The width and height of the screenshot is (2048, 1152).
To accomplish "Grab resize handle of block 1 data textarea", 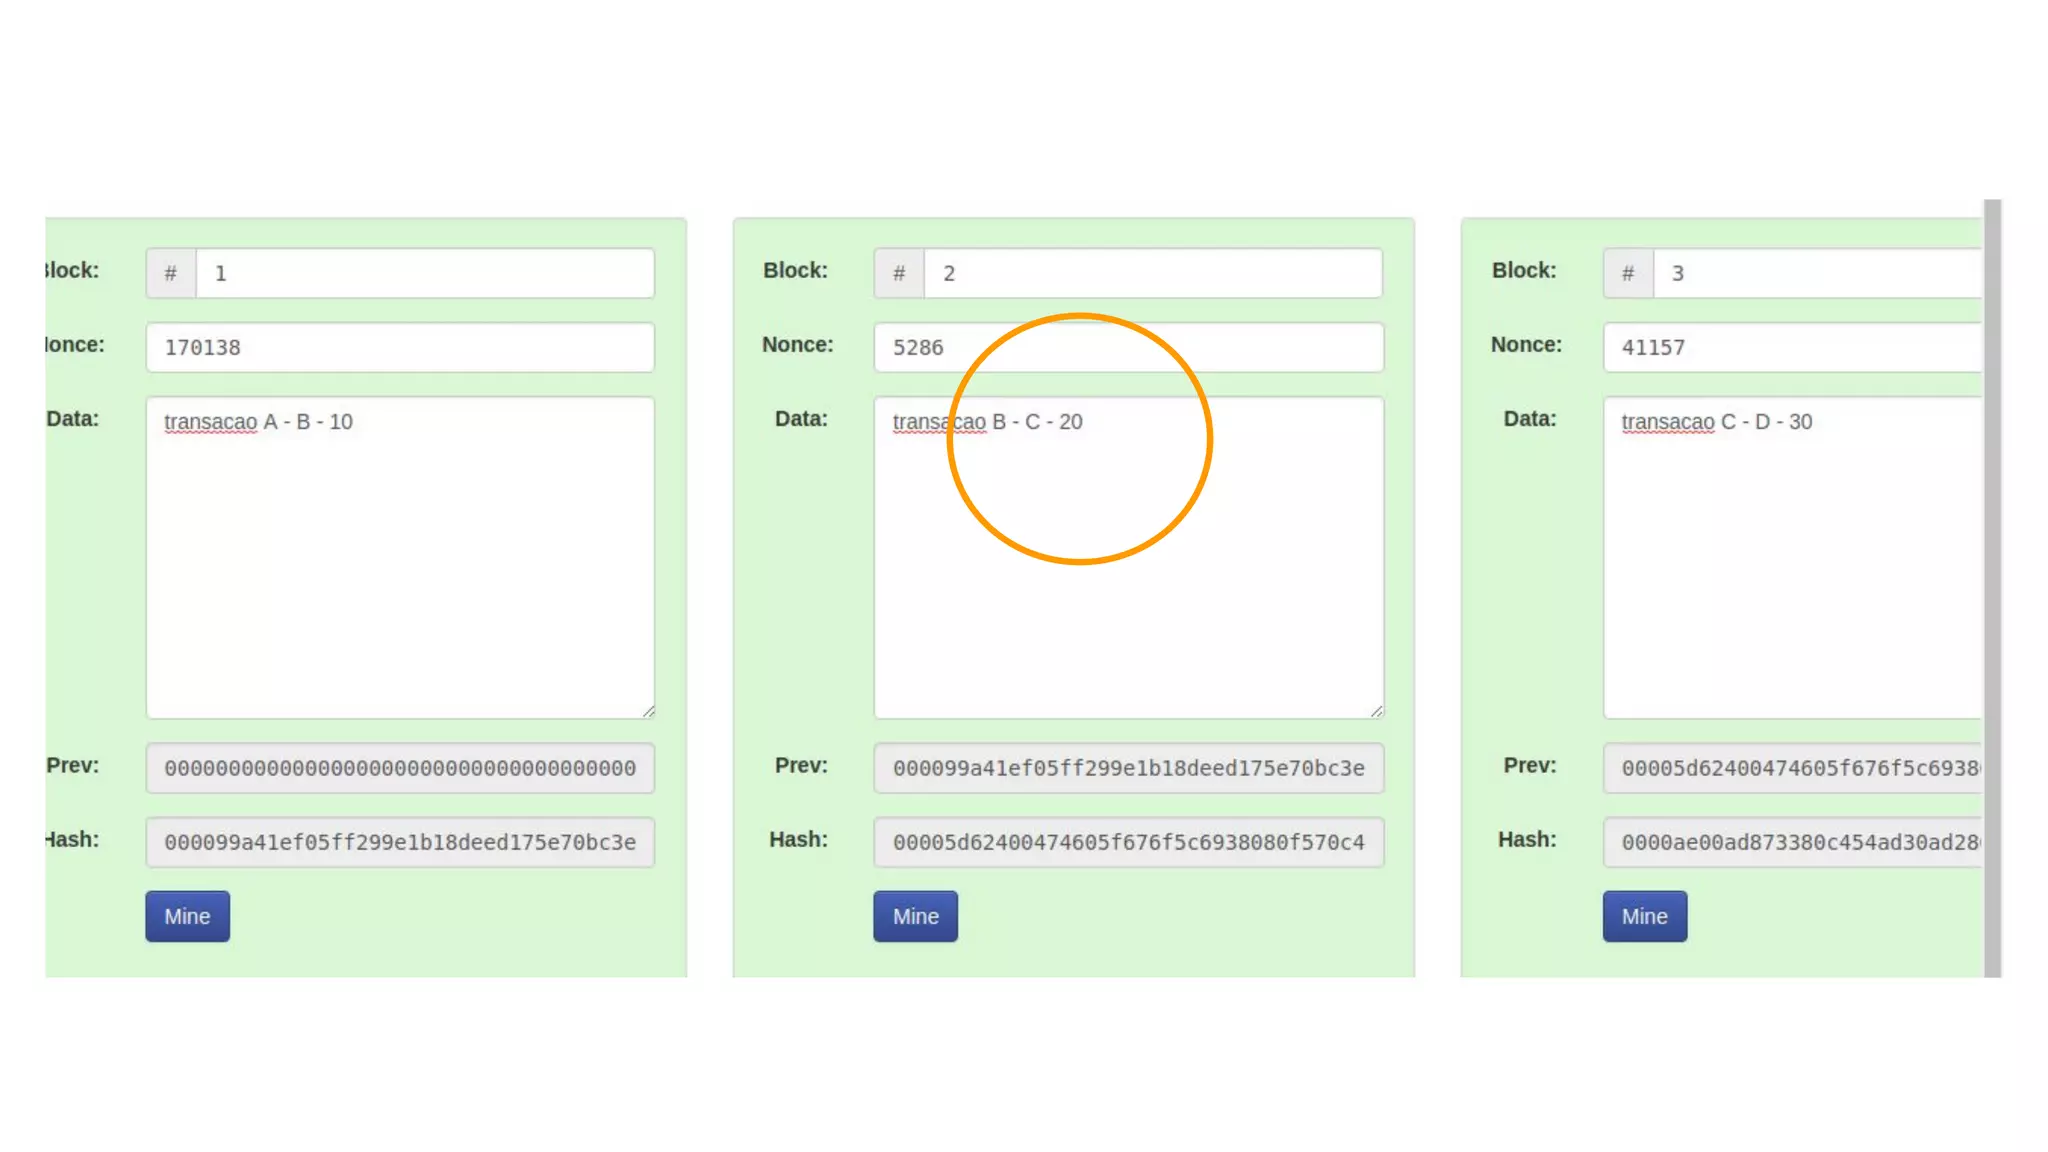I will point(649,712).
